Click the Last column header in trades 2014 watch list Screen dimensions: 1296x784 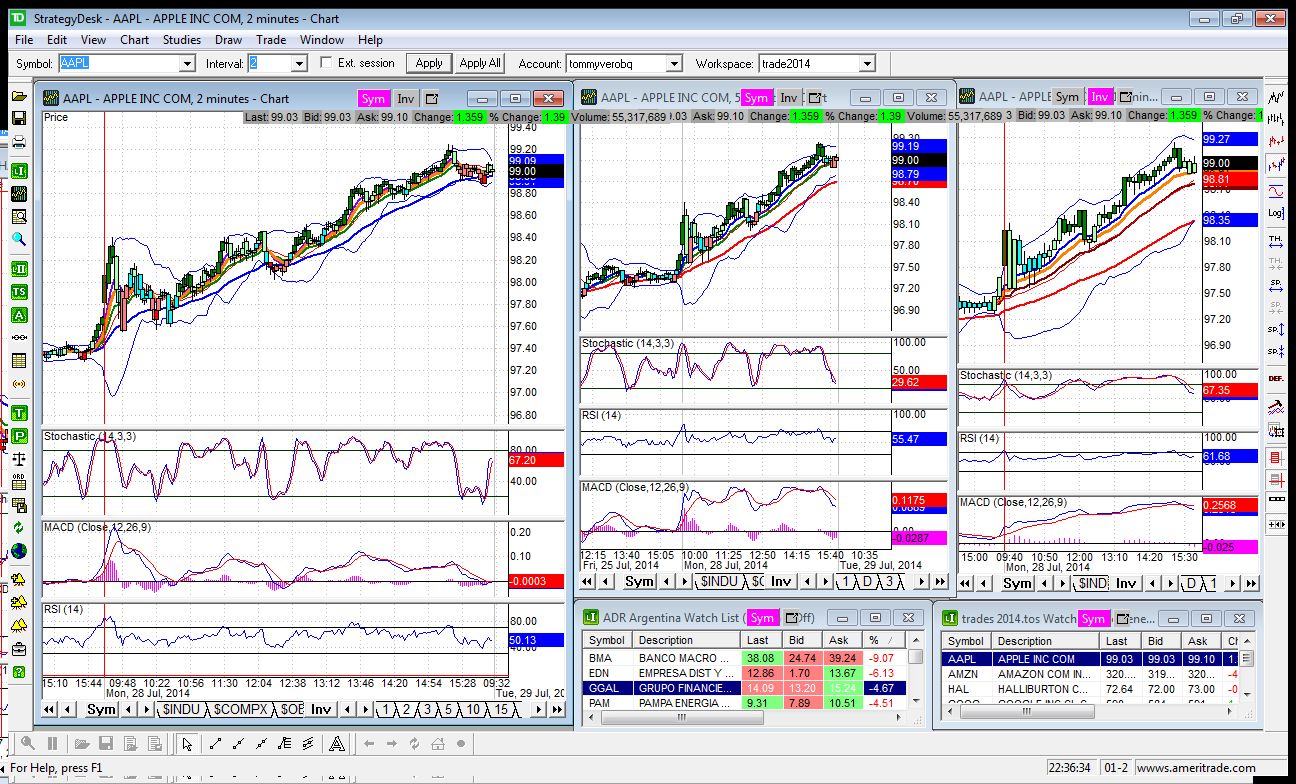[x=1121, y=641]
